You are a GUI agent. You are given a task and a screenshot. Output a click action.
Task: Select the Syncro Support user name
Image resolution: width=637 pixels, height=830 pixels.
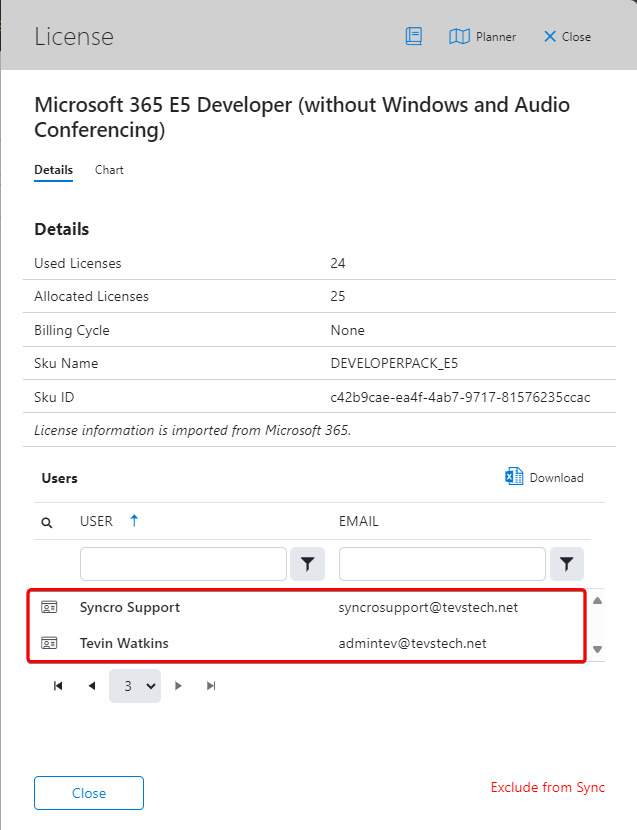coord(130,607)
